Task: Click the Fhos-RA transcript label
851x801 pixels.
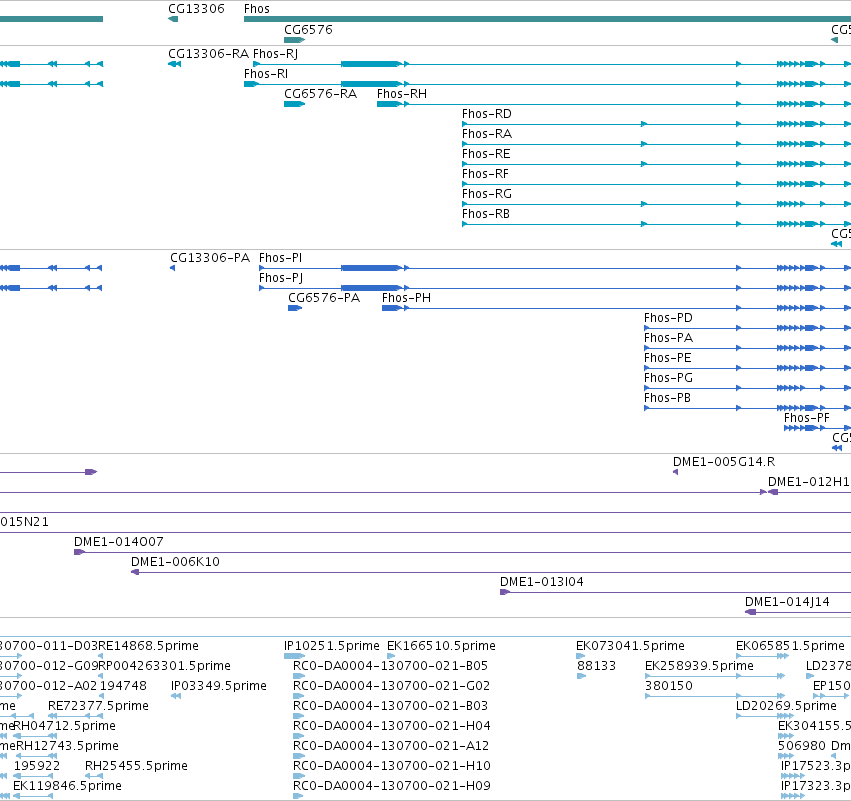Action: (487, 134)
